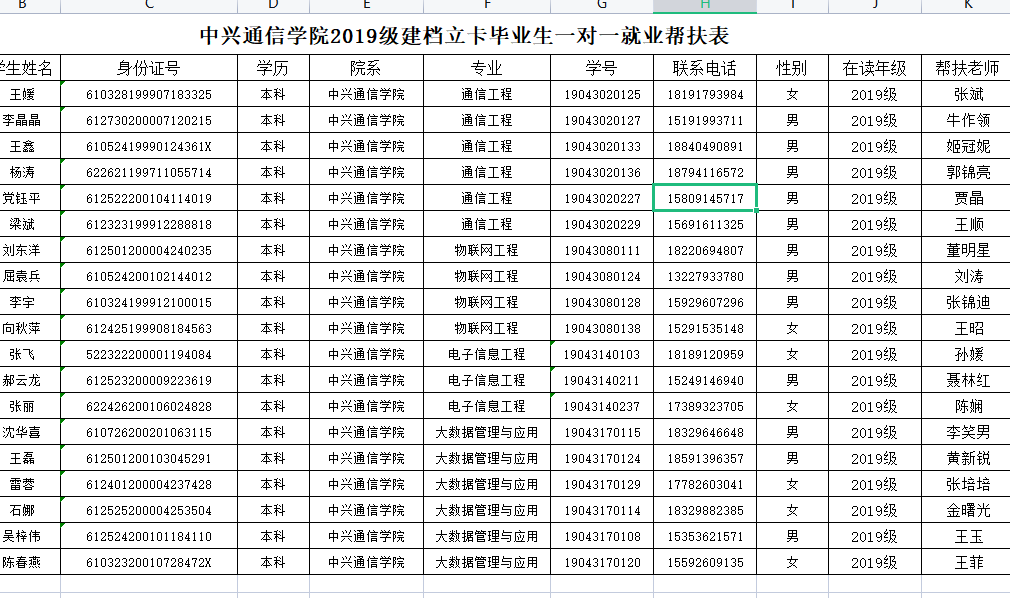
Task: Click the column K header
Action: pyautogui.click(x=967, y=6)
